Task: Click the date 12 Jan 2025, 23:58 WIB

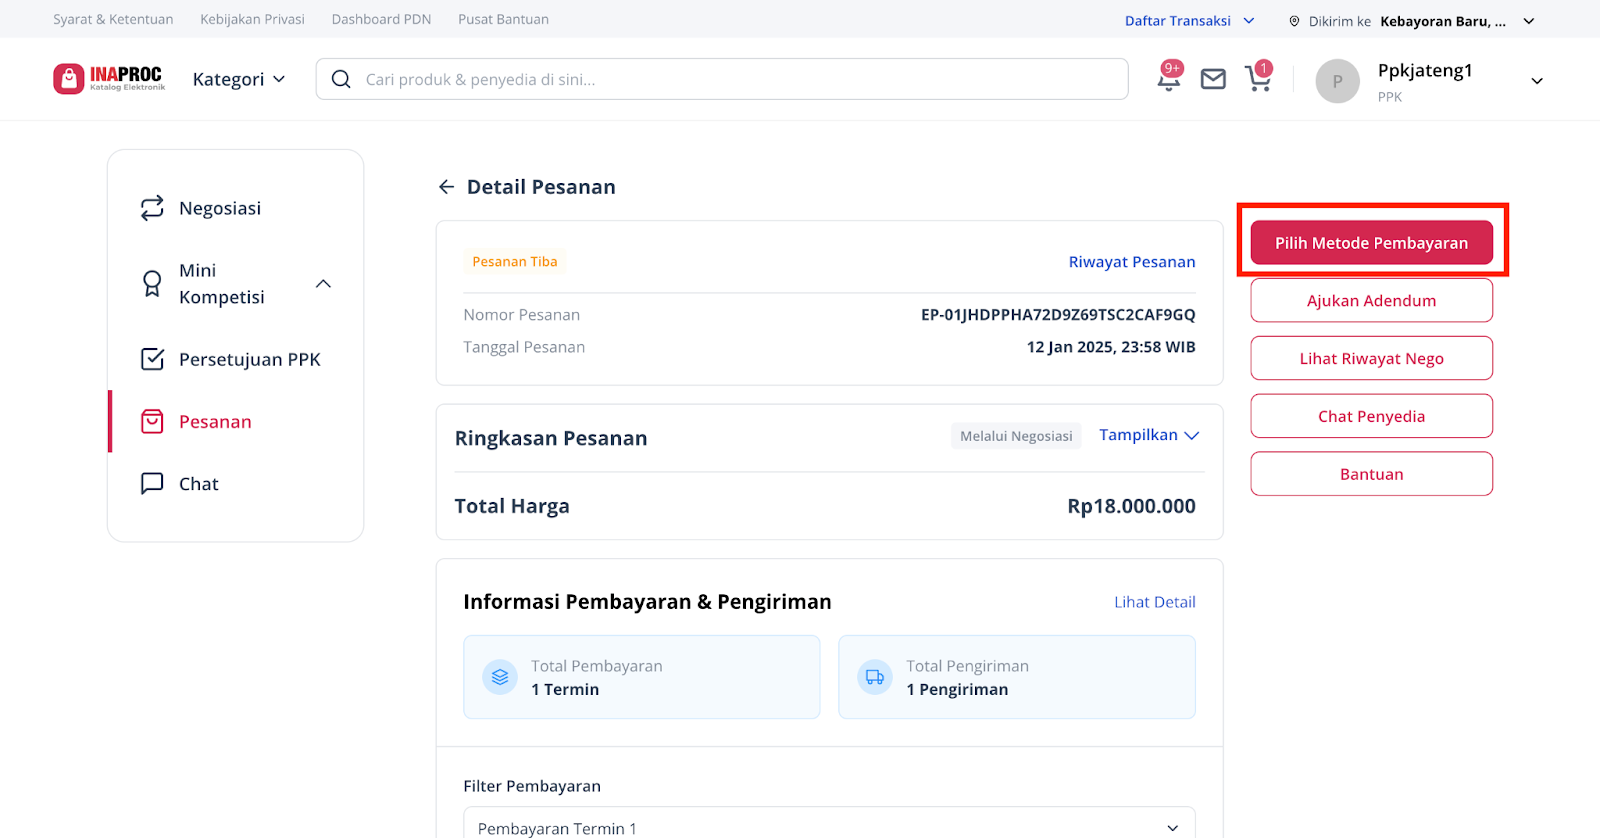Action: click(1111, 347)
